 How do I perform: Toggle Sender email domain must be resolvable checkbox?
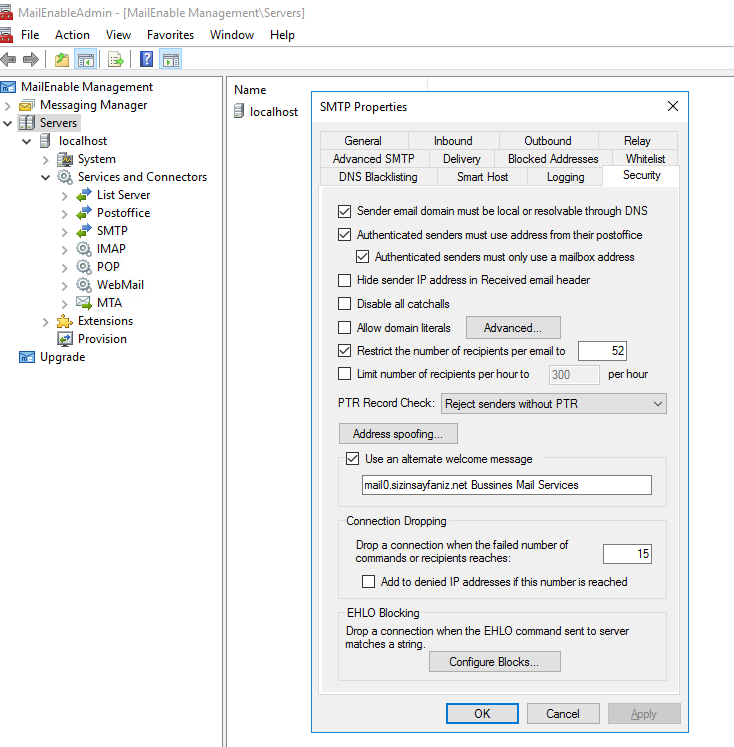pos(344,211)
